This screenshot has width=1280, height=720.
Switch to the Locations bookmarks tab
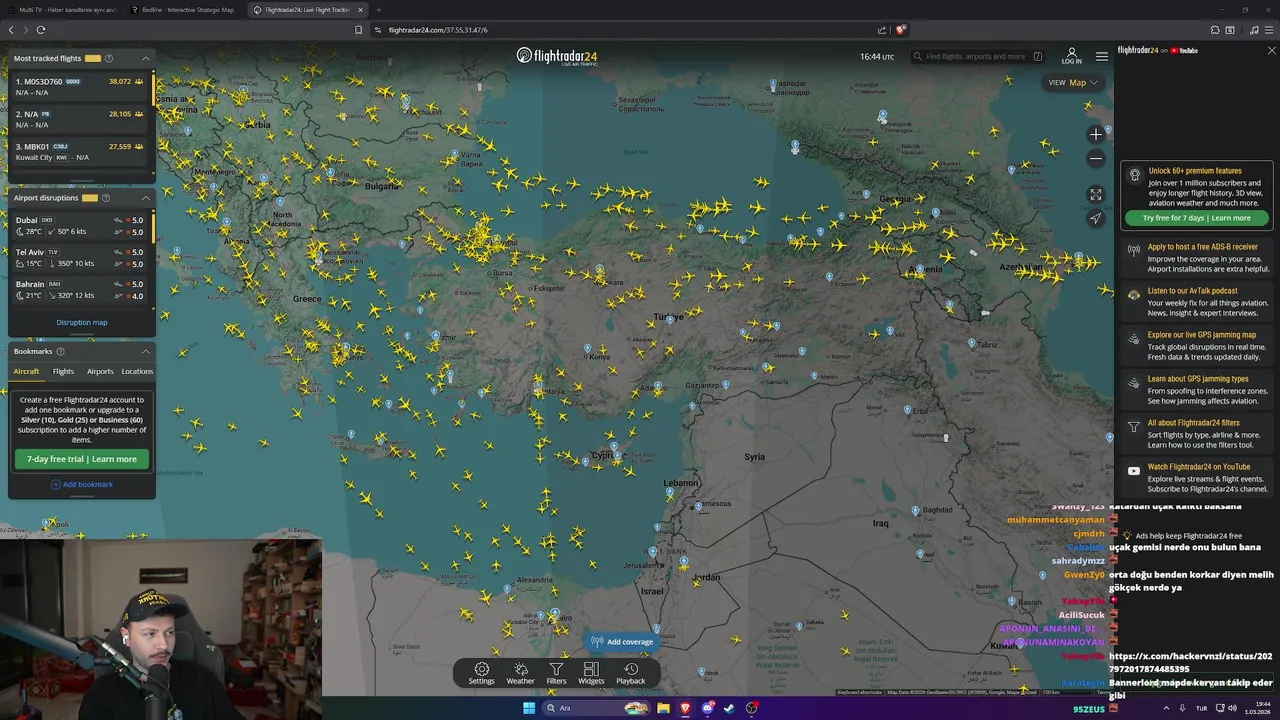pyautogui.click(x=137, y=371)
